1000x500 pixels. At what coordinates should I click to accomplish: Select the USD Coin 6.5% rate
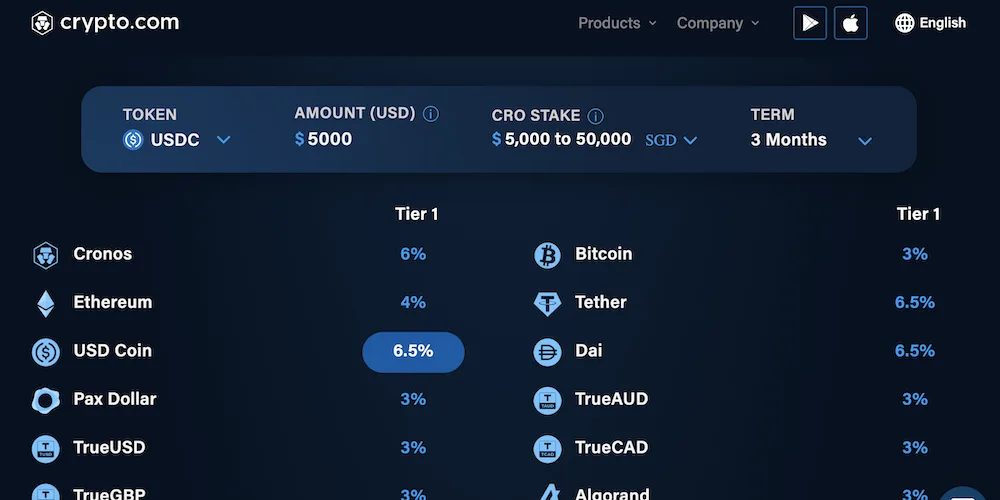413,352
